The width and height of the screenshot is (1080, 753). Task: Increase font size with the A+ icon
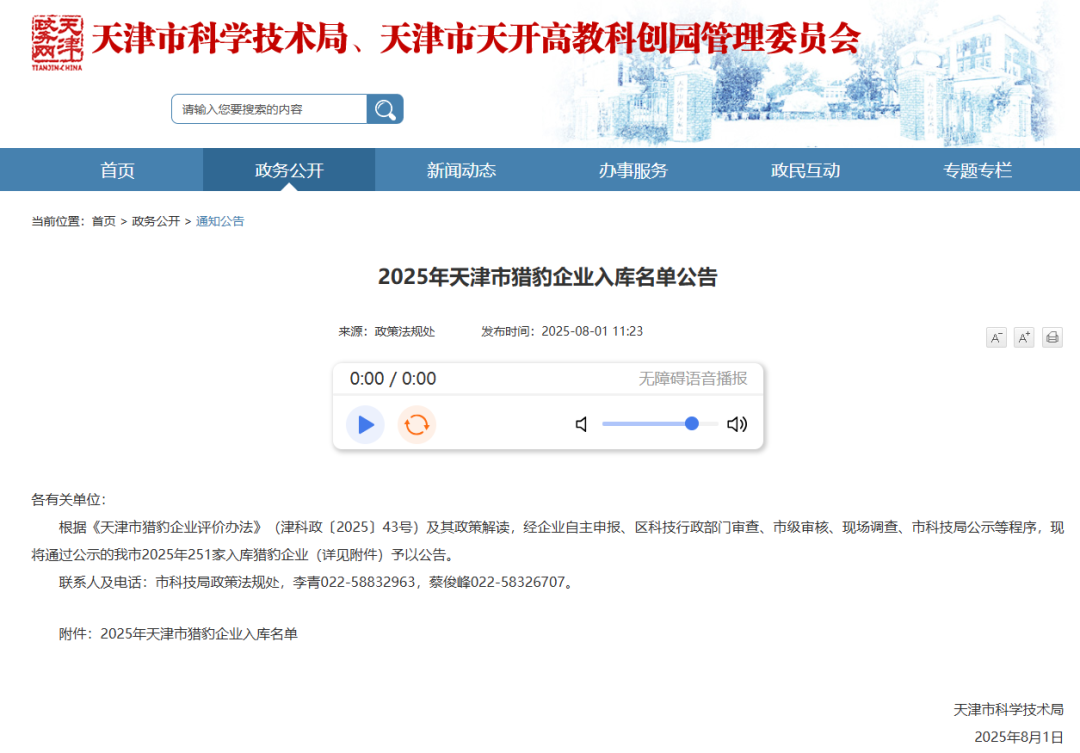point(1023,338)
